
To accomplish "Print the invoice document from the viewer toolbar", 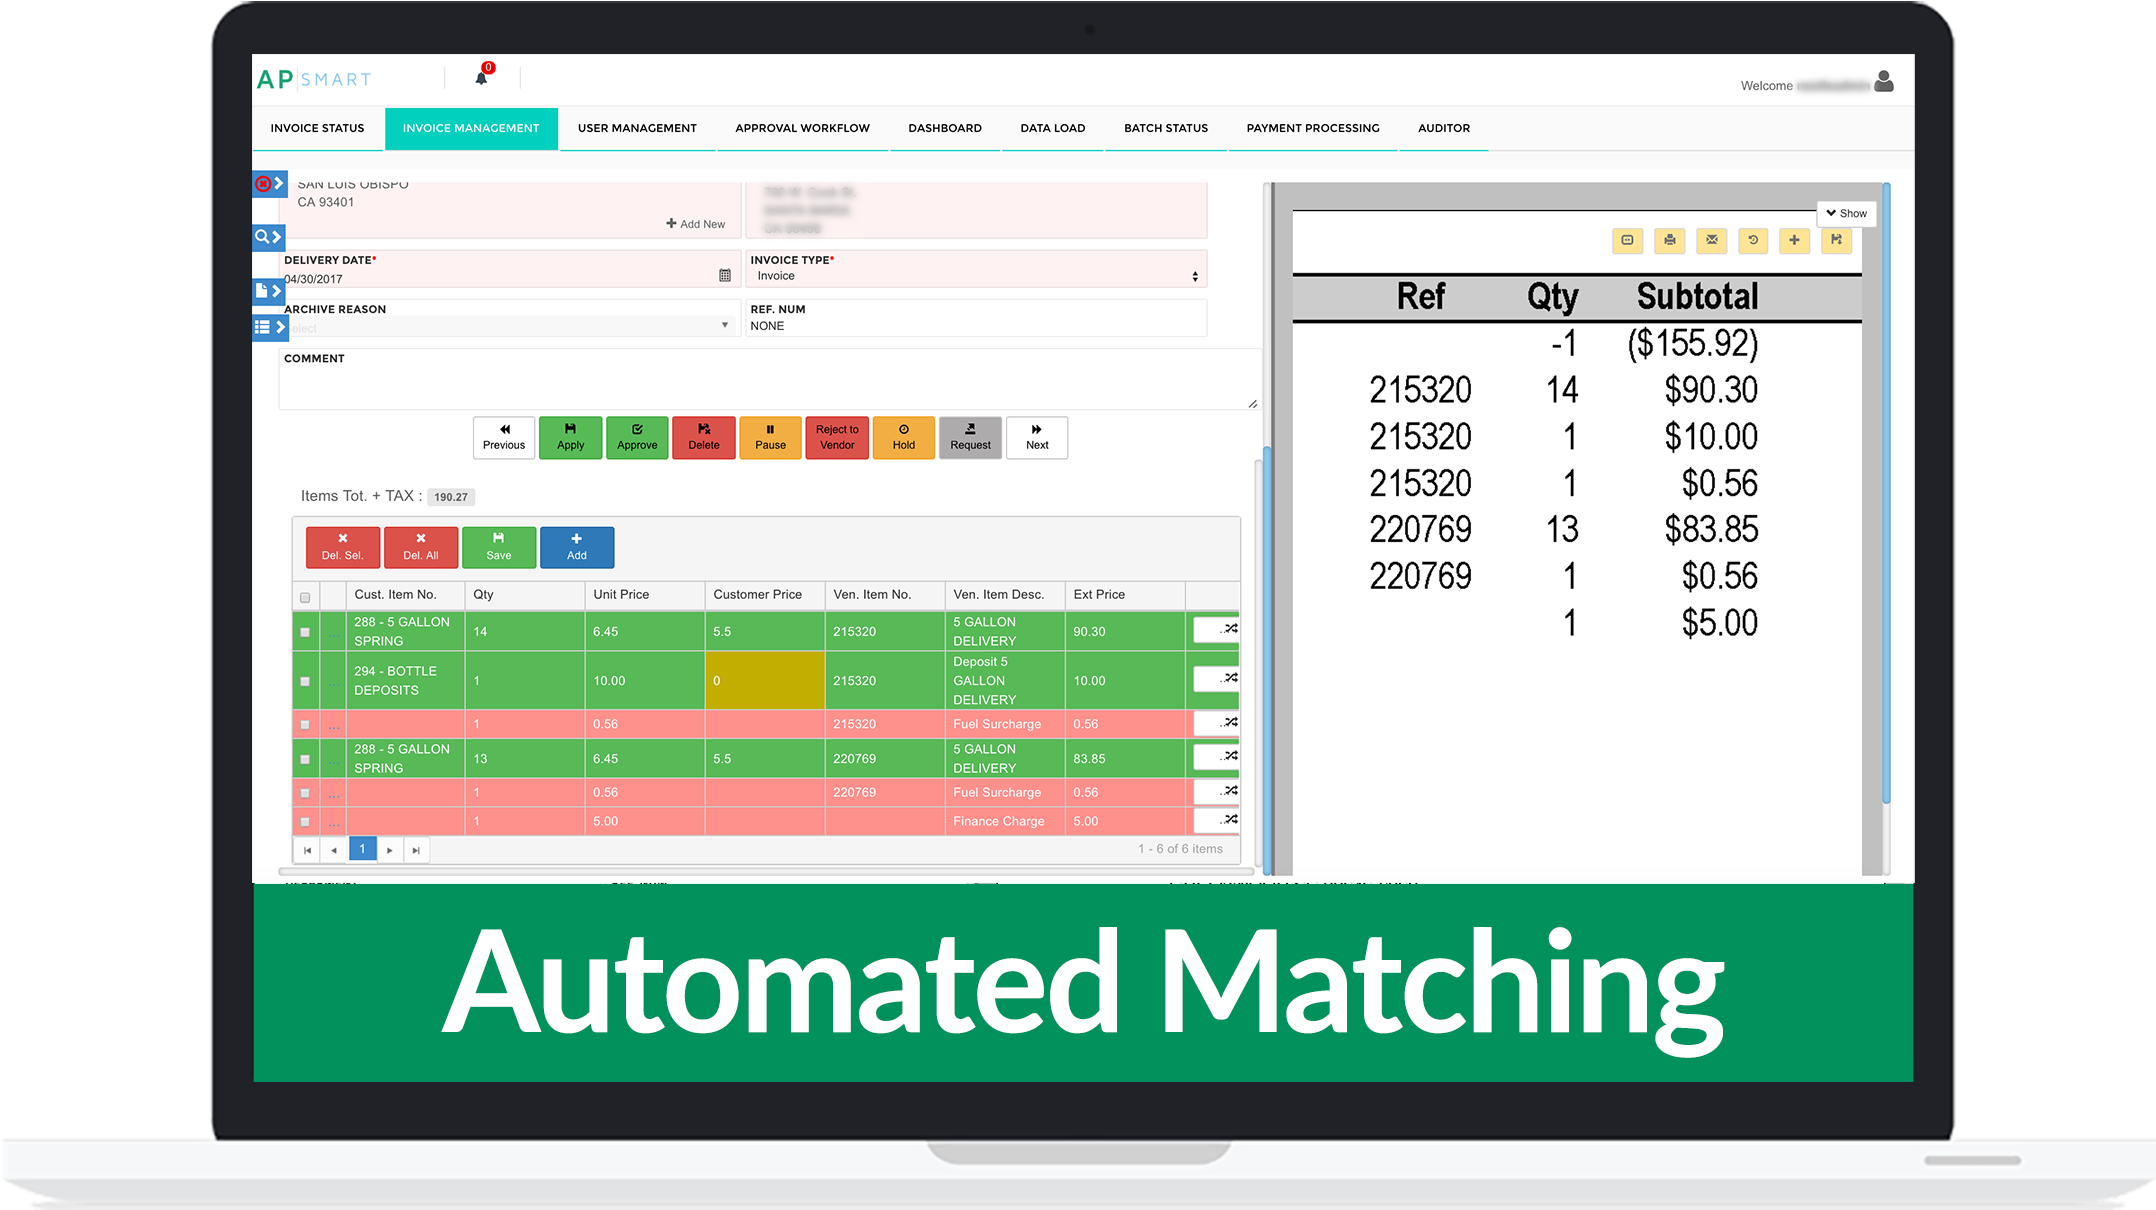I will click(x=1670, y=241).
